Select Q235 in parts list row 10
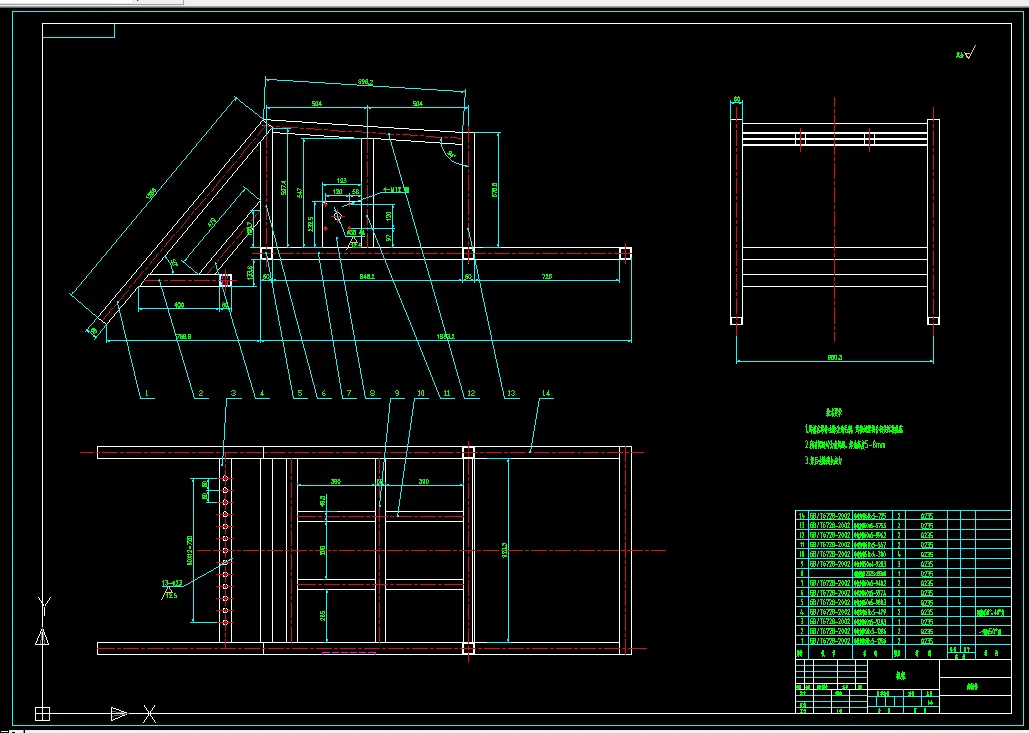 (x=926, y=555)
